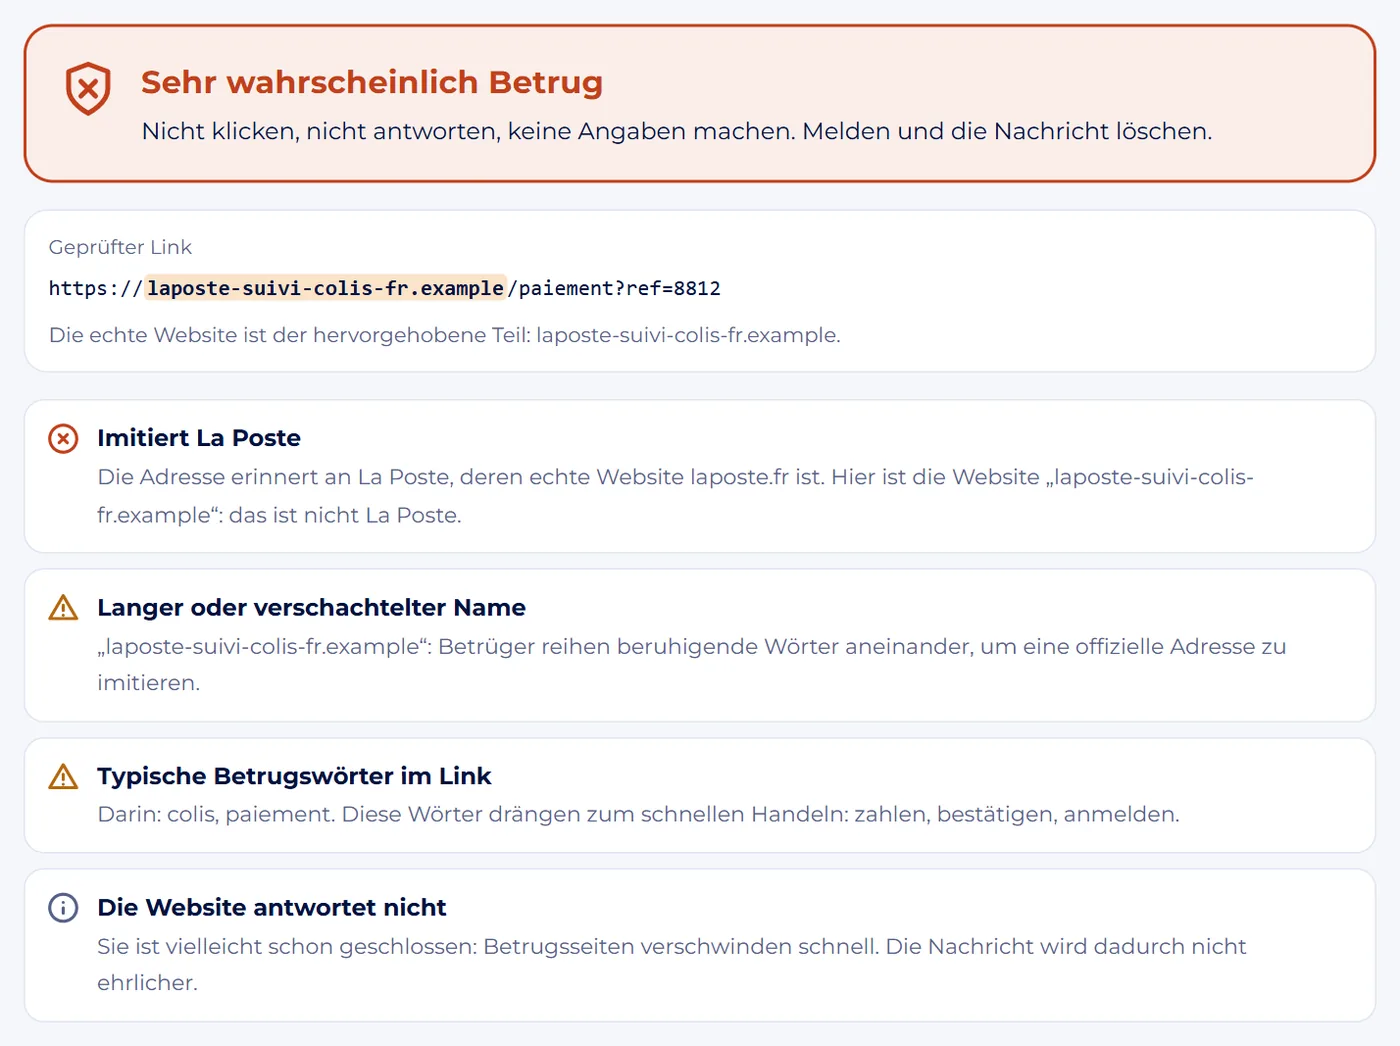Click the warning triangle beside Langer oder verschachtelter Name
This screenshot has width=1400, height=1046.
pyautogui.click(x=63, y=607)
